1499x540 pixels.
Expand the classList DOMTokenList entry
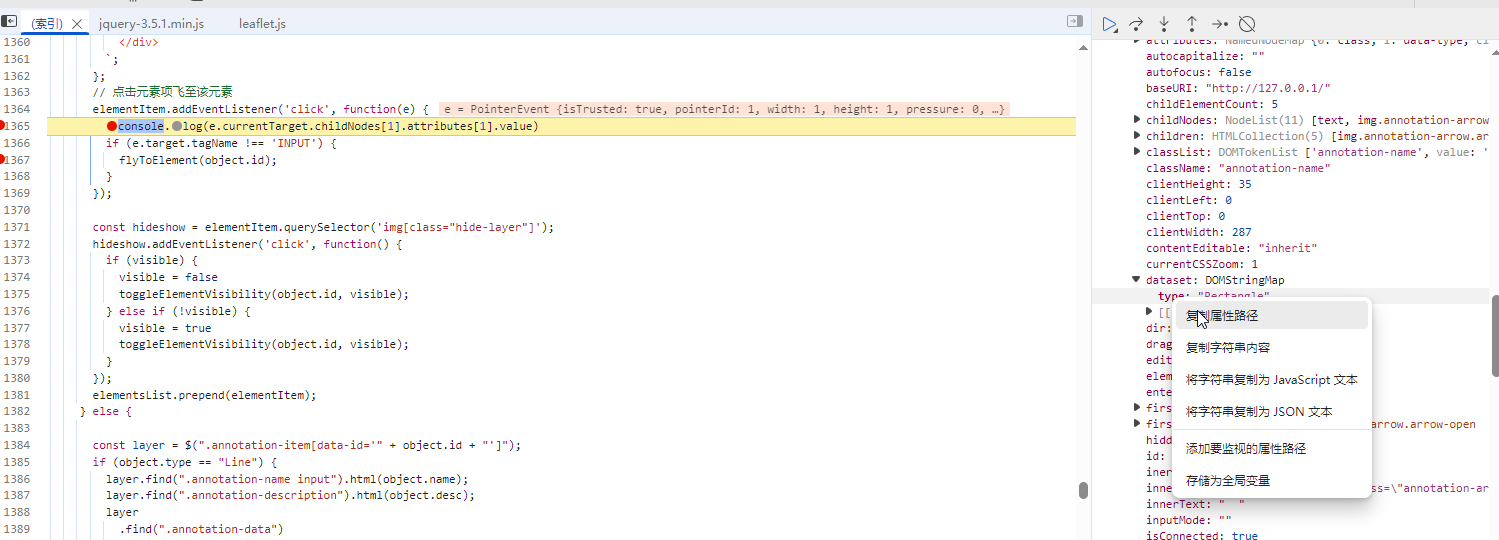1137,152
